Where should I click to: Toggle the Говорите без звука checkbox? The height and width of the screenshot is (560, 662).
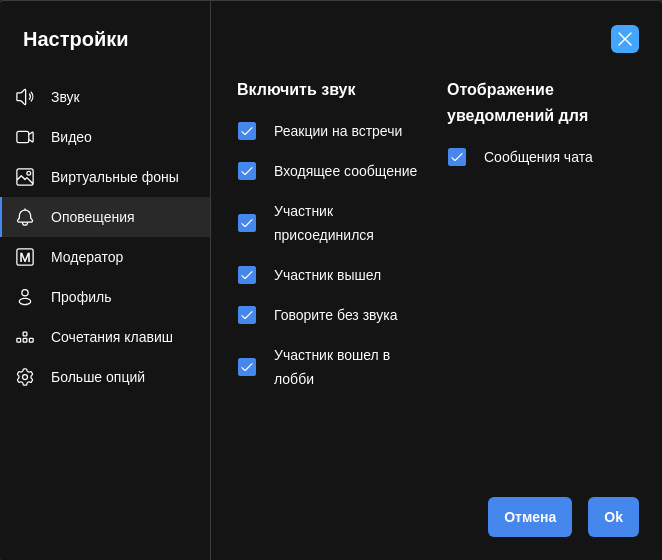[247, 315]
